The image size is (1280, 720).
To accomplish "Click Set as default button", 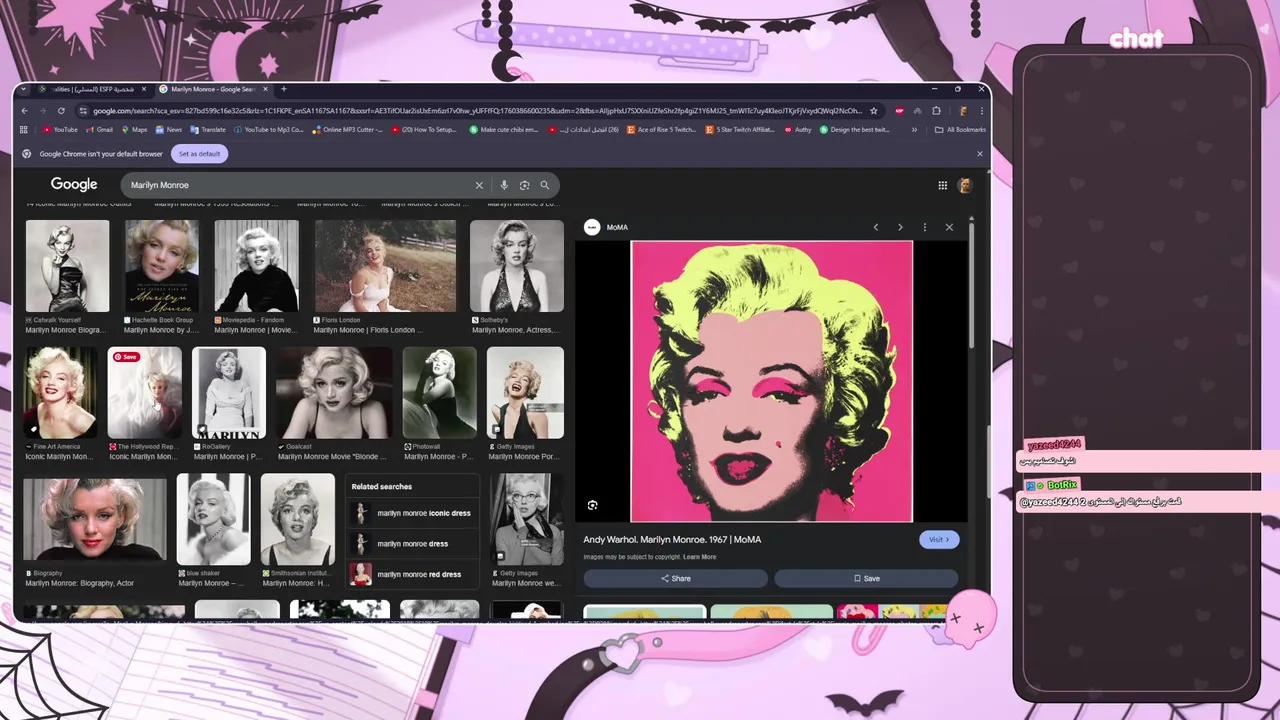I will [199, 154].
